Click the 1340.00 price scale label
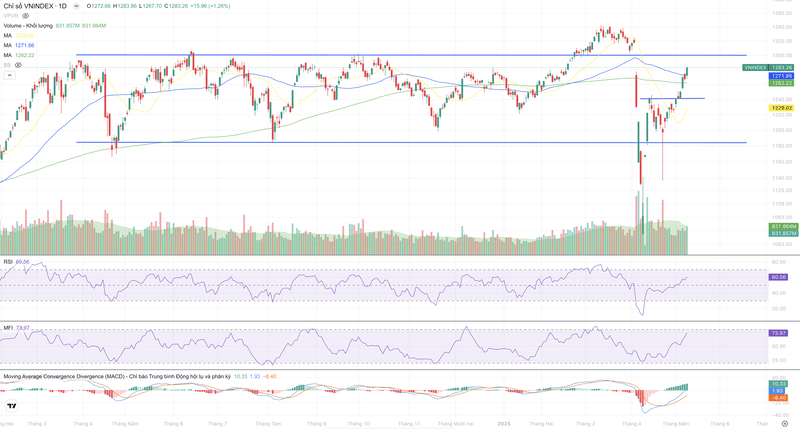The width and height of the screenshot is (800, 429). 782,27
